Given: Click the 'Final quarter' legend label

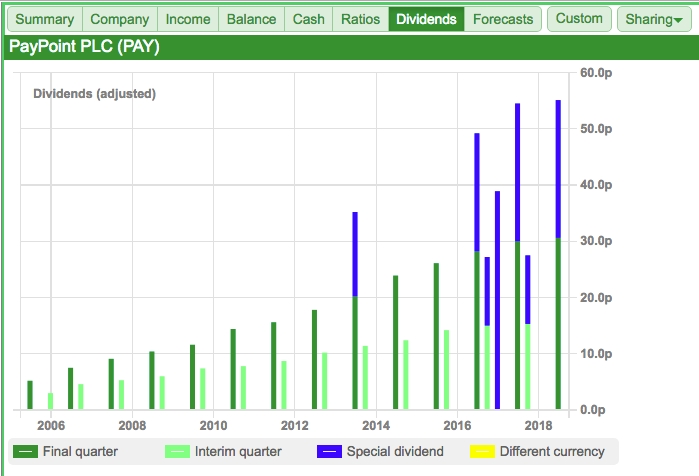Looking at the screenshot, I should [x=80, y=451].
